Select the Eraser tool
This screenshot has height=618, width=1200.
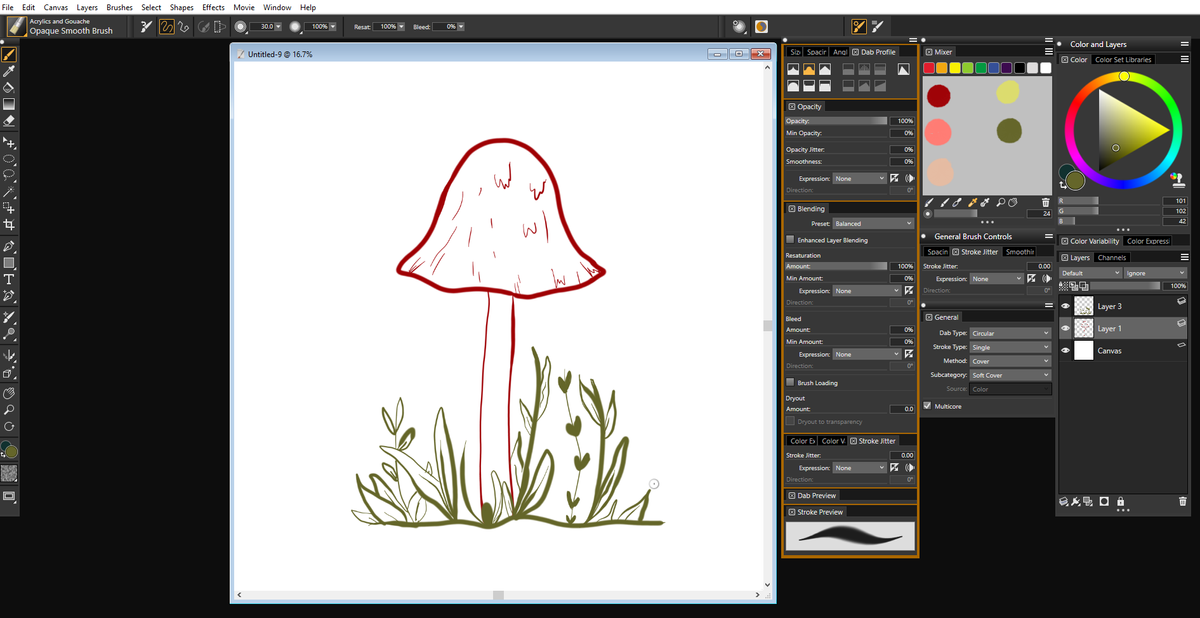[11, 118]
